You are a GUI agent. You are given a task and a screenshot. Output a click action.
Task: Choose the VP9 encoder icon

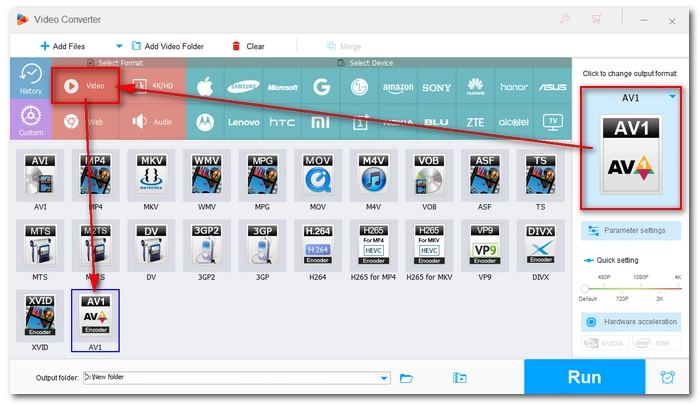pyautogui.click(x=485, y=245)
